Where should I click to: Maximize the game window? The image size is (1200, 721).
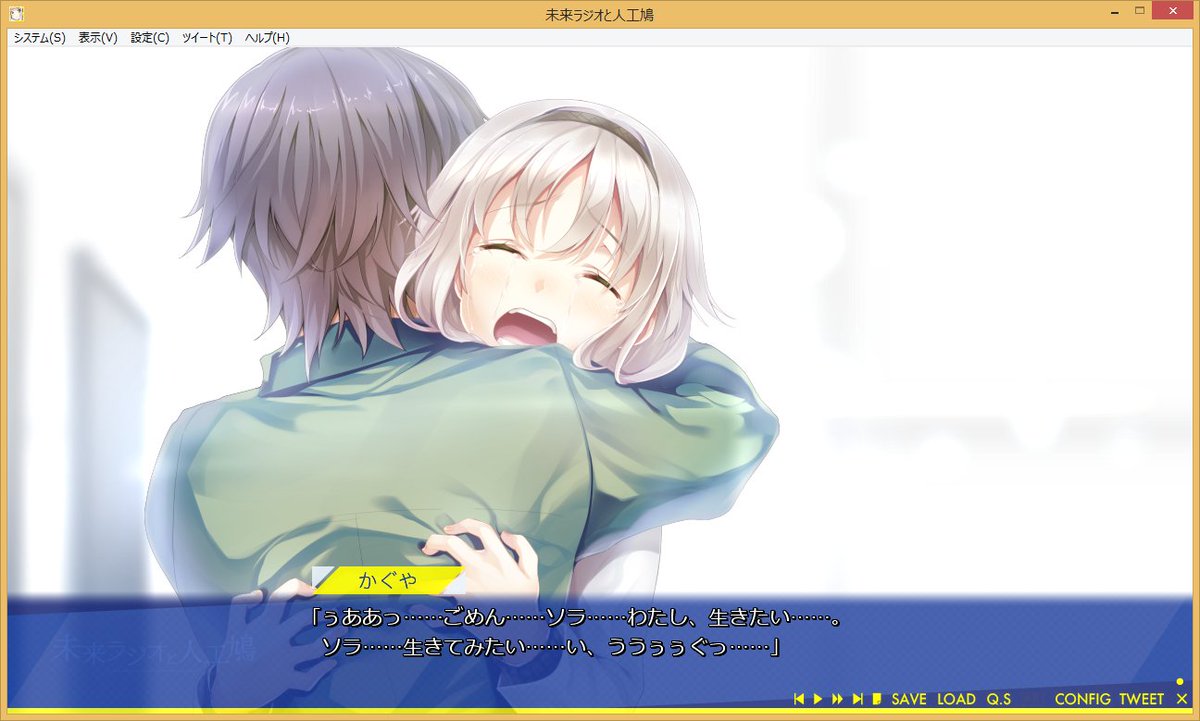coord(1139,11)
